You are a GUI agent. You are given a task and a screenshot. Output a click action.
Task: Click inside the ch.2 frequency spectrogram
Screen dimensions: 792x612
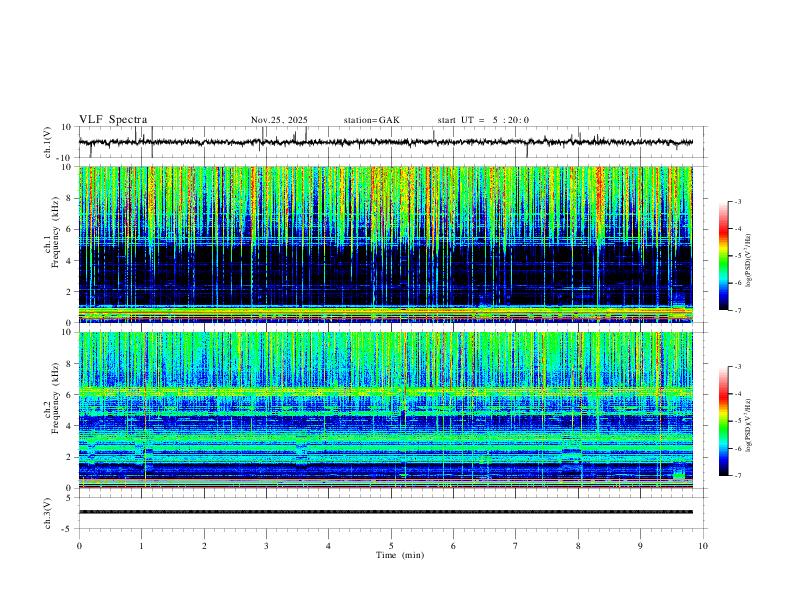point(386,410)
